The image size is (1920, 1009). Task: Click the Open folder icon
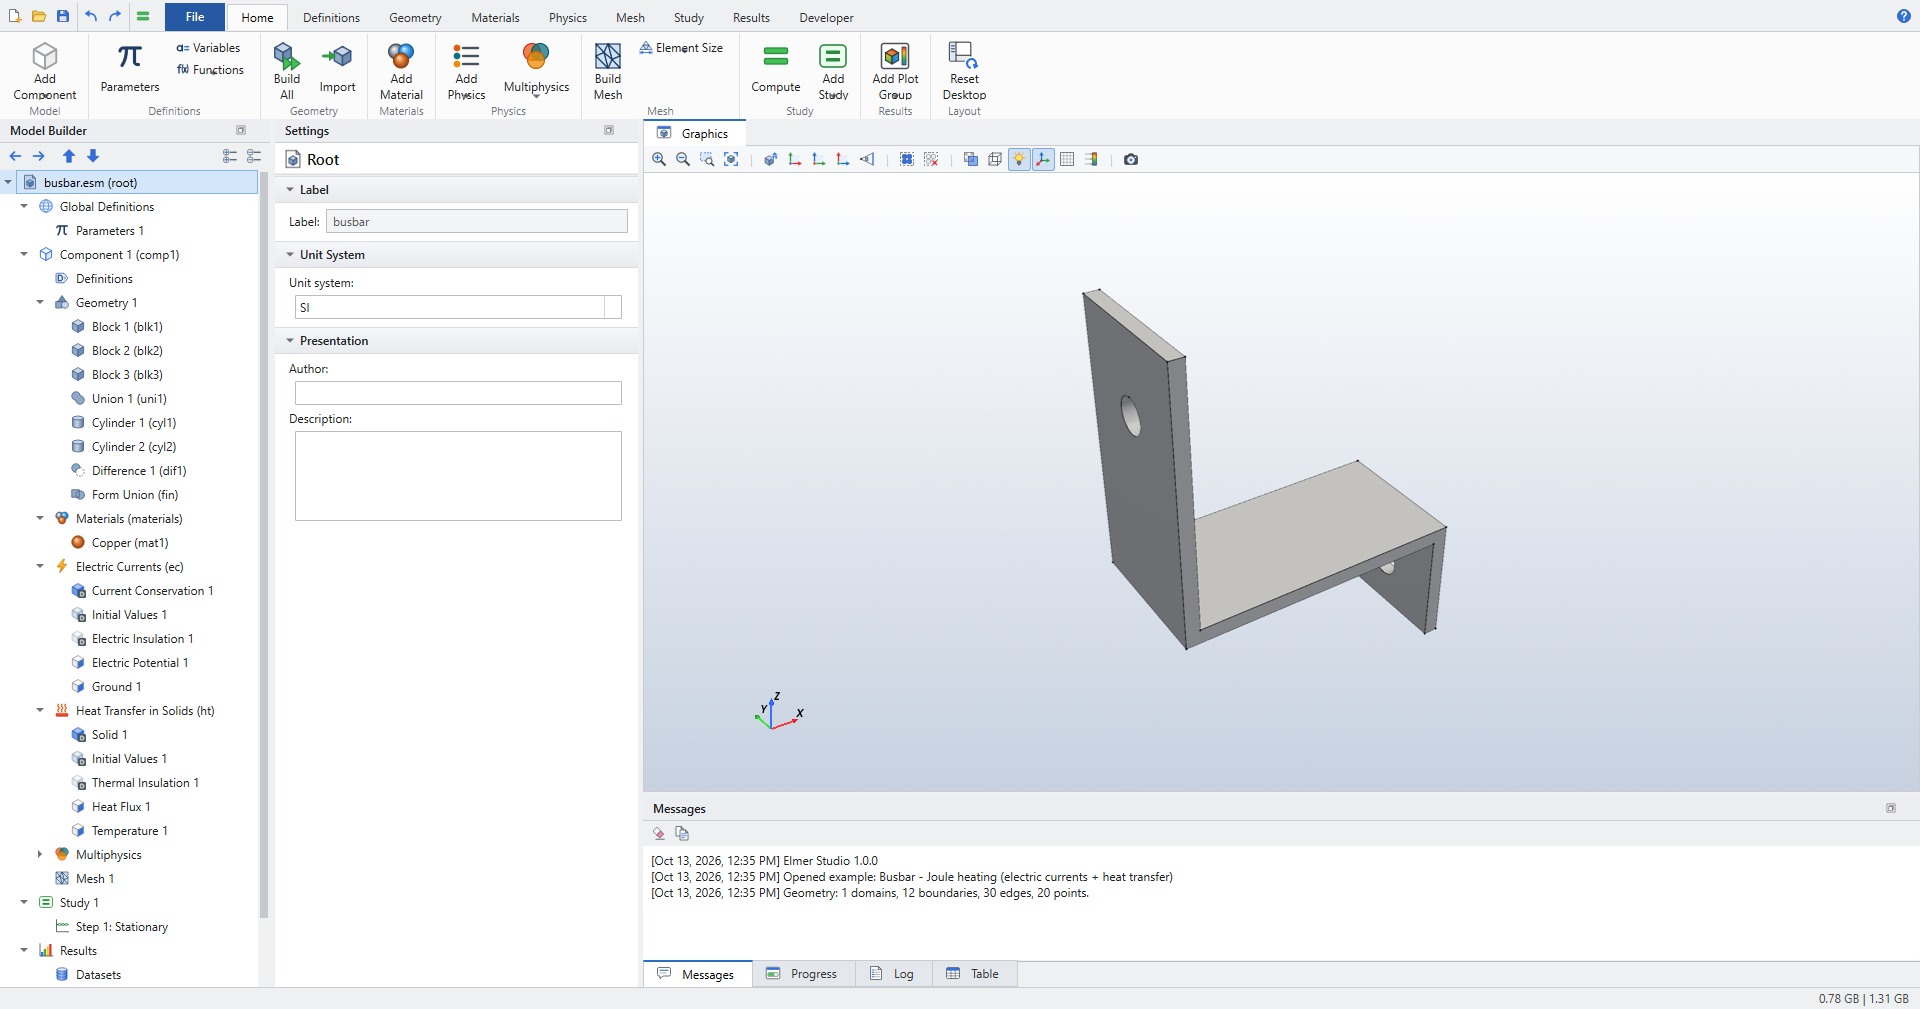(x=39, y=16)
